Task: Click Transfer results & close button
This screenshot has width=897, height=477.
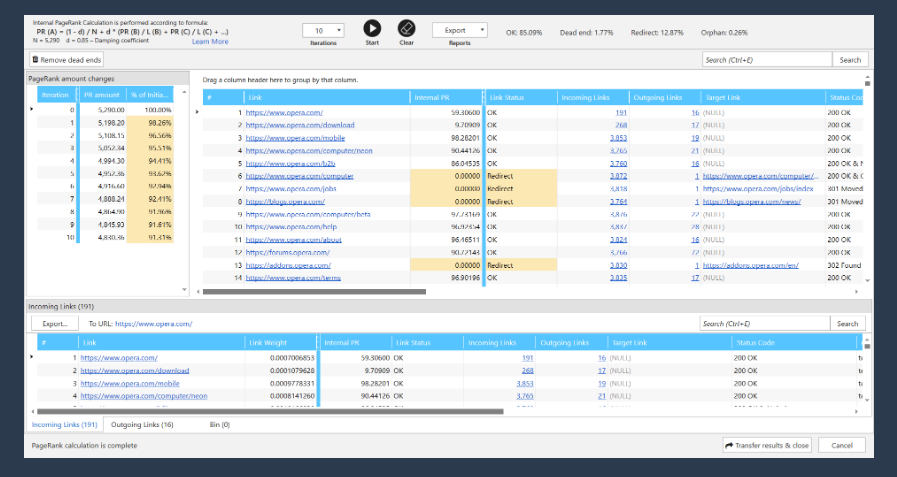Action: 767,445
